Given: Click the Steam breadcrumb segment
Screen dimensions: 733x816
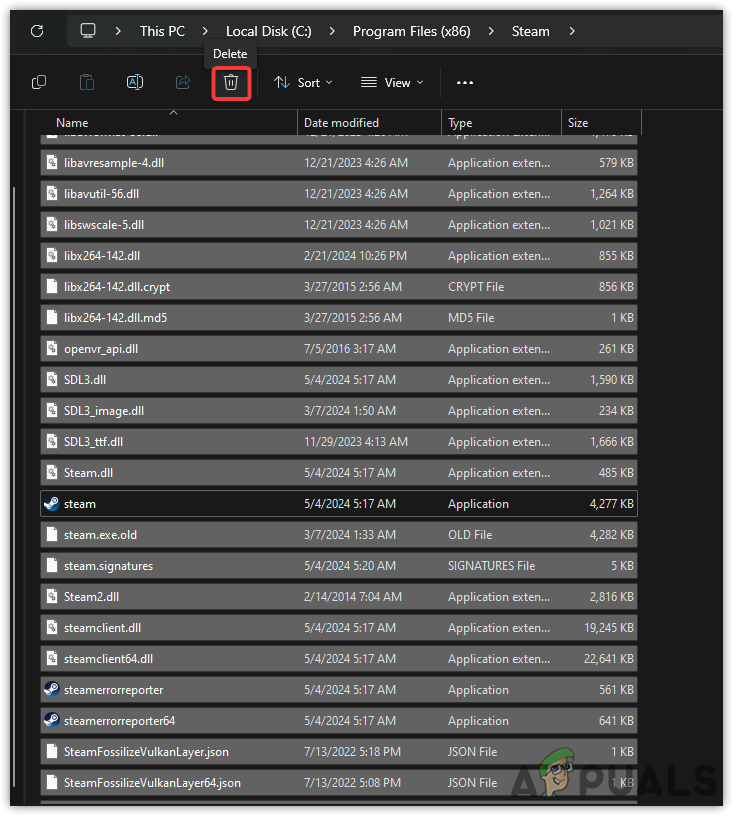Looking at the screenshot, I should [x=530, y=31].
